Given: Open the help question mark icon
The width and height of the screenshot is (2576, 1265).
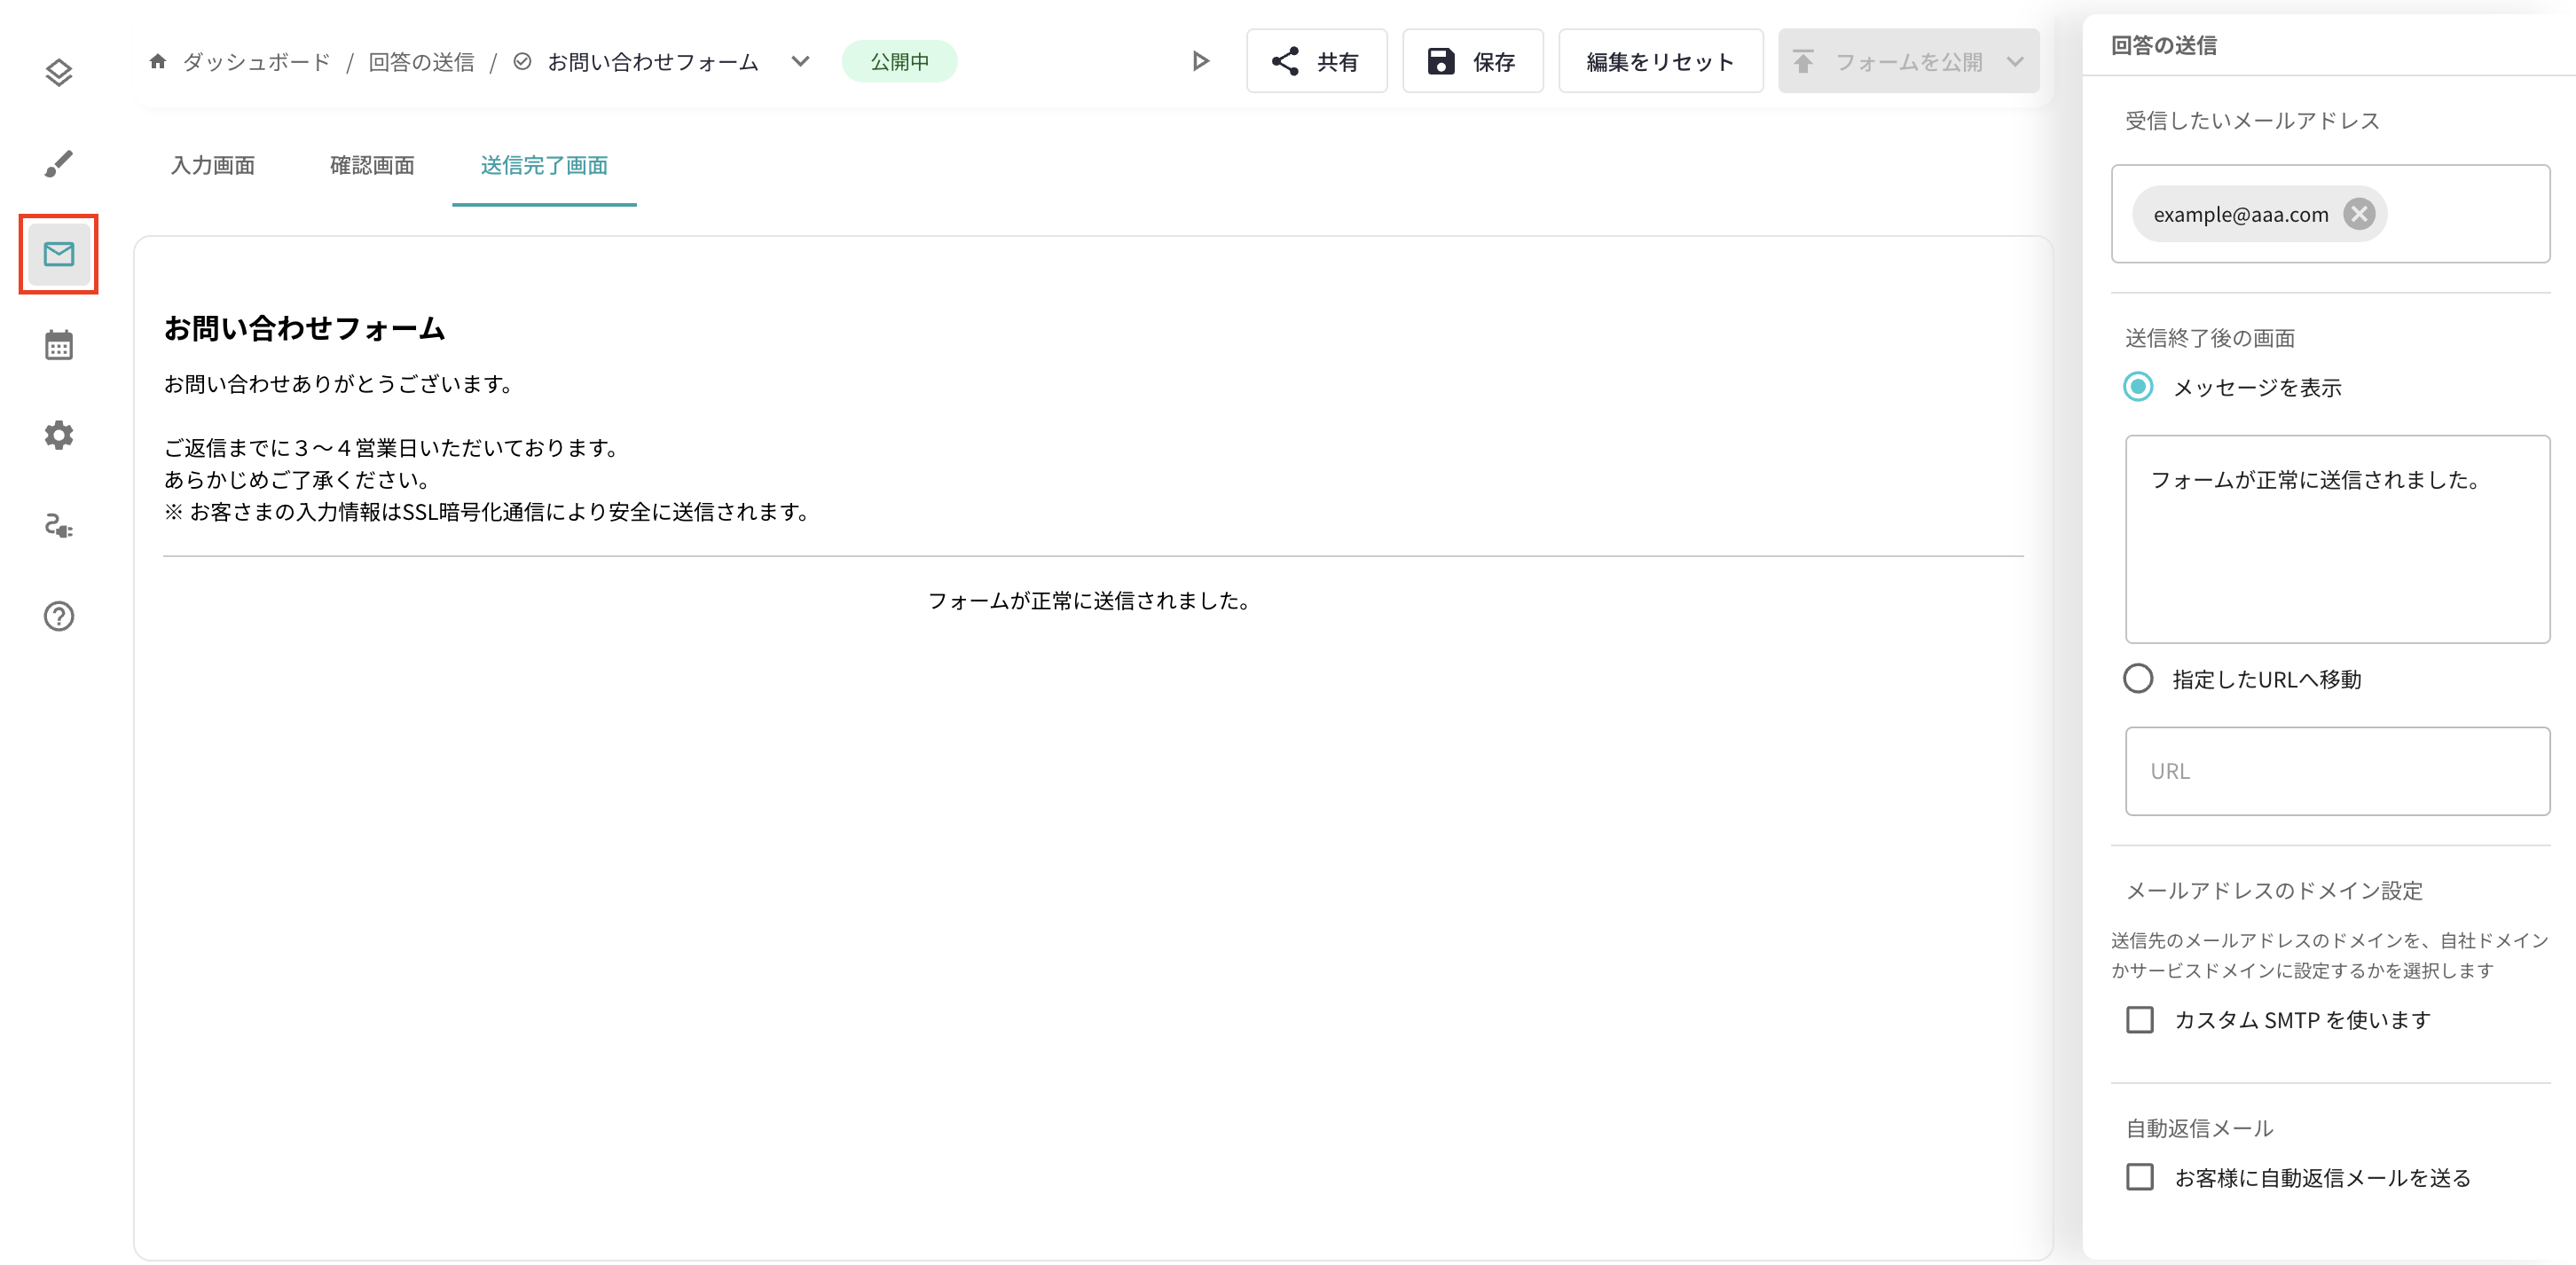Looking at the screenshot, I should 59,616.
